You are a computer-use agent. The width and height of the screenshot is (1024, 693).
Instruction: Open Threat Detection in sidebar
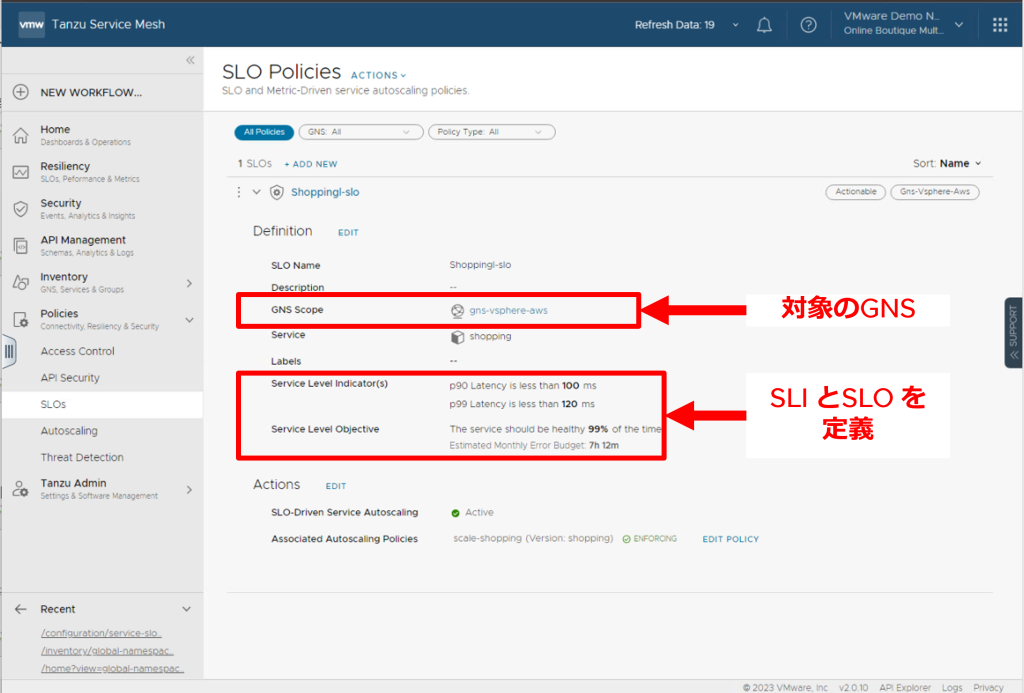tap(82, 457)
